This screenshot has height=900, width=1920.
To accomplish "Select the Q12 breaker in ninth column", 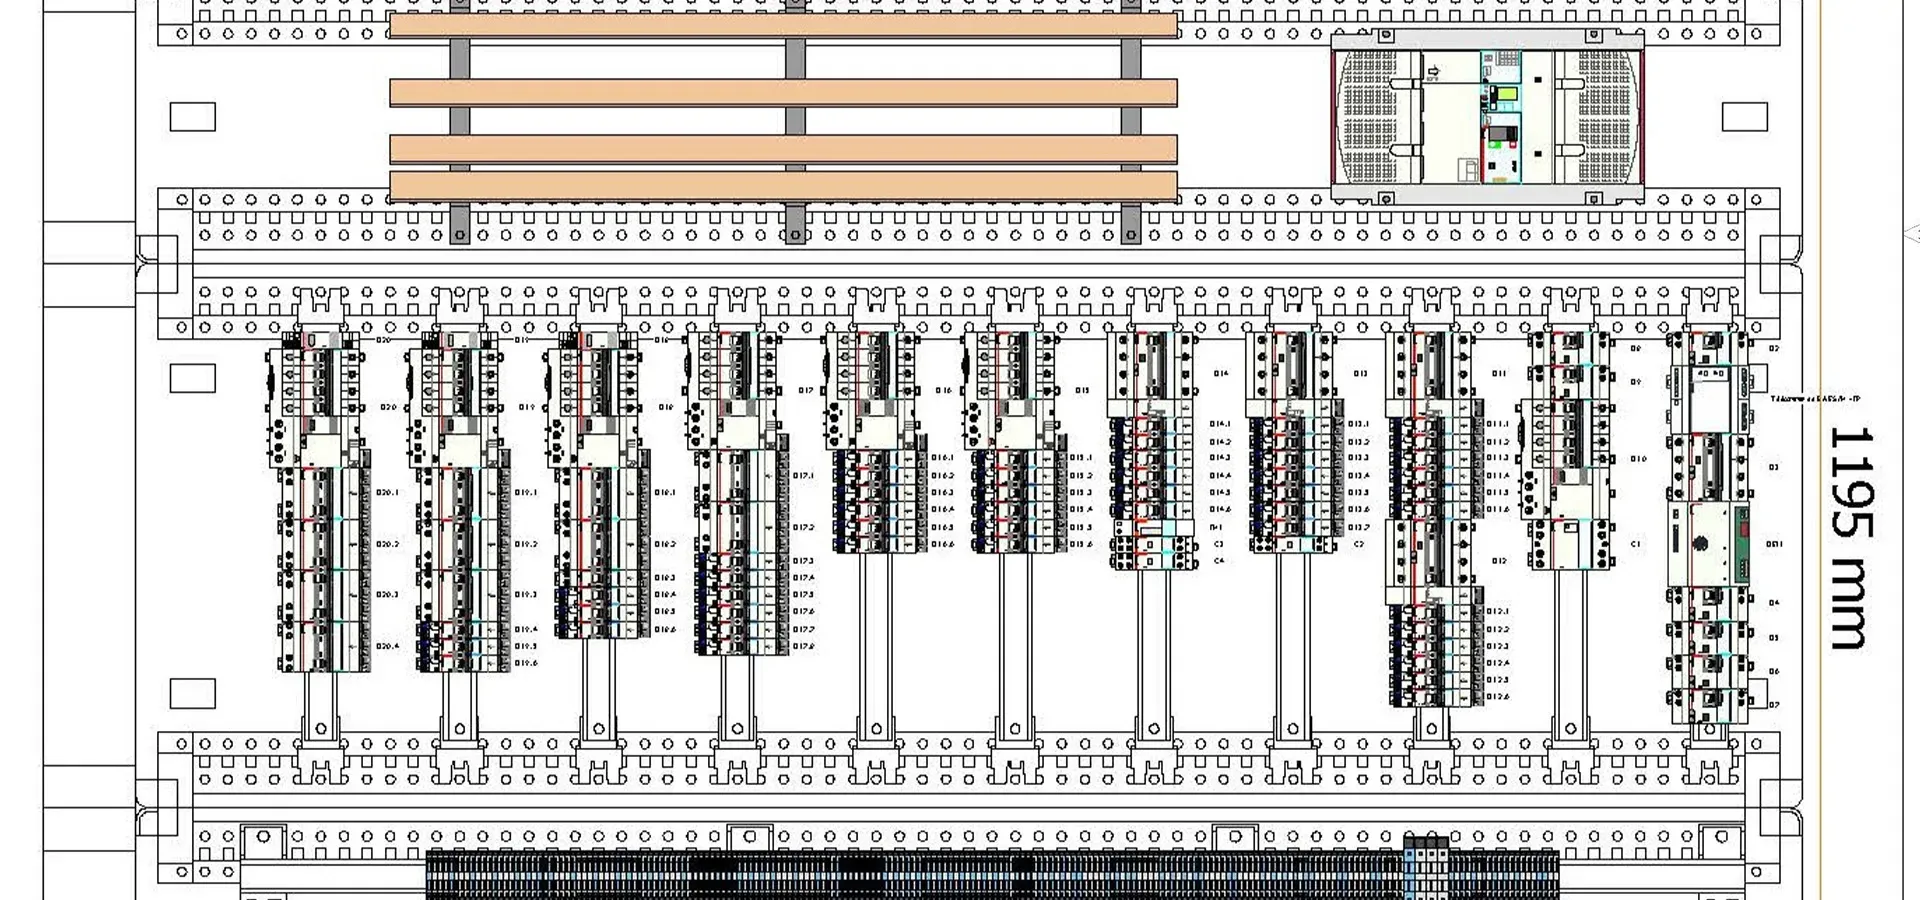I will coord(1428,560).
